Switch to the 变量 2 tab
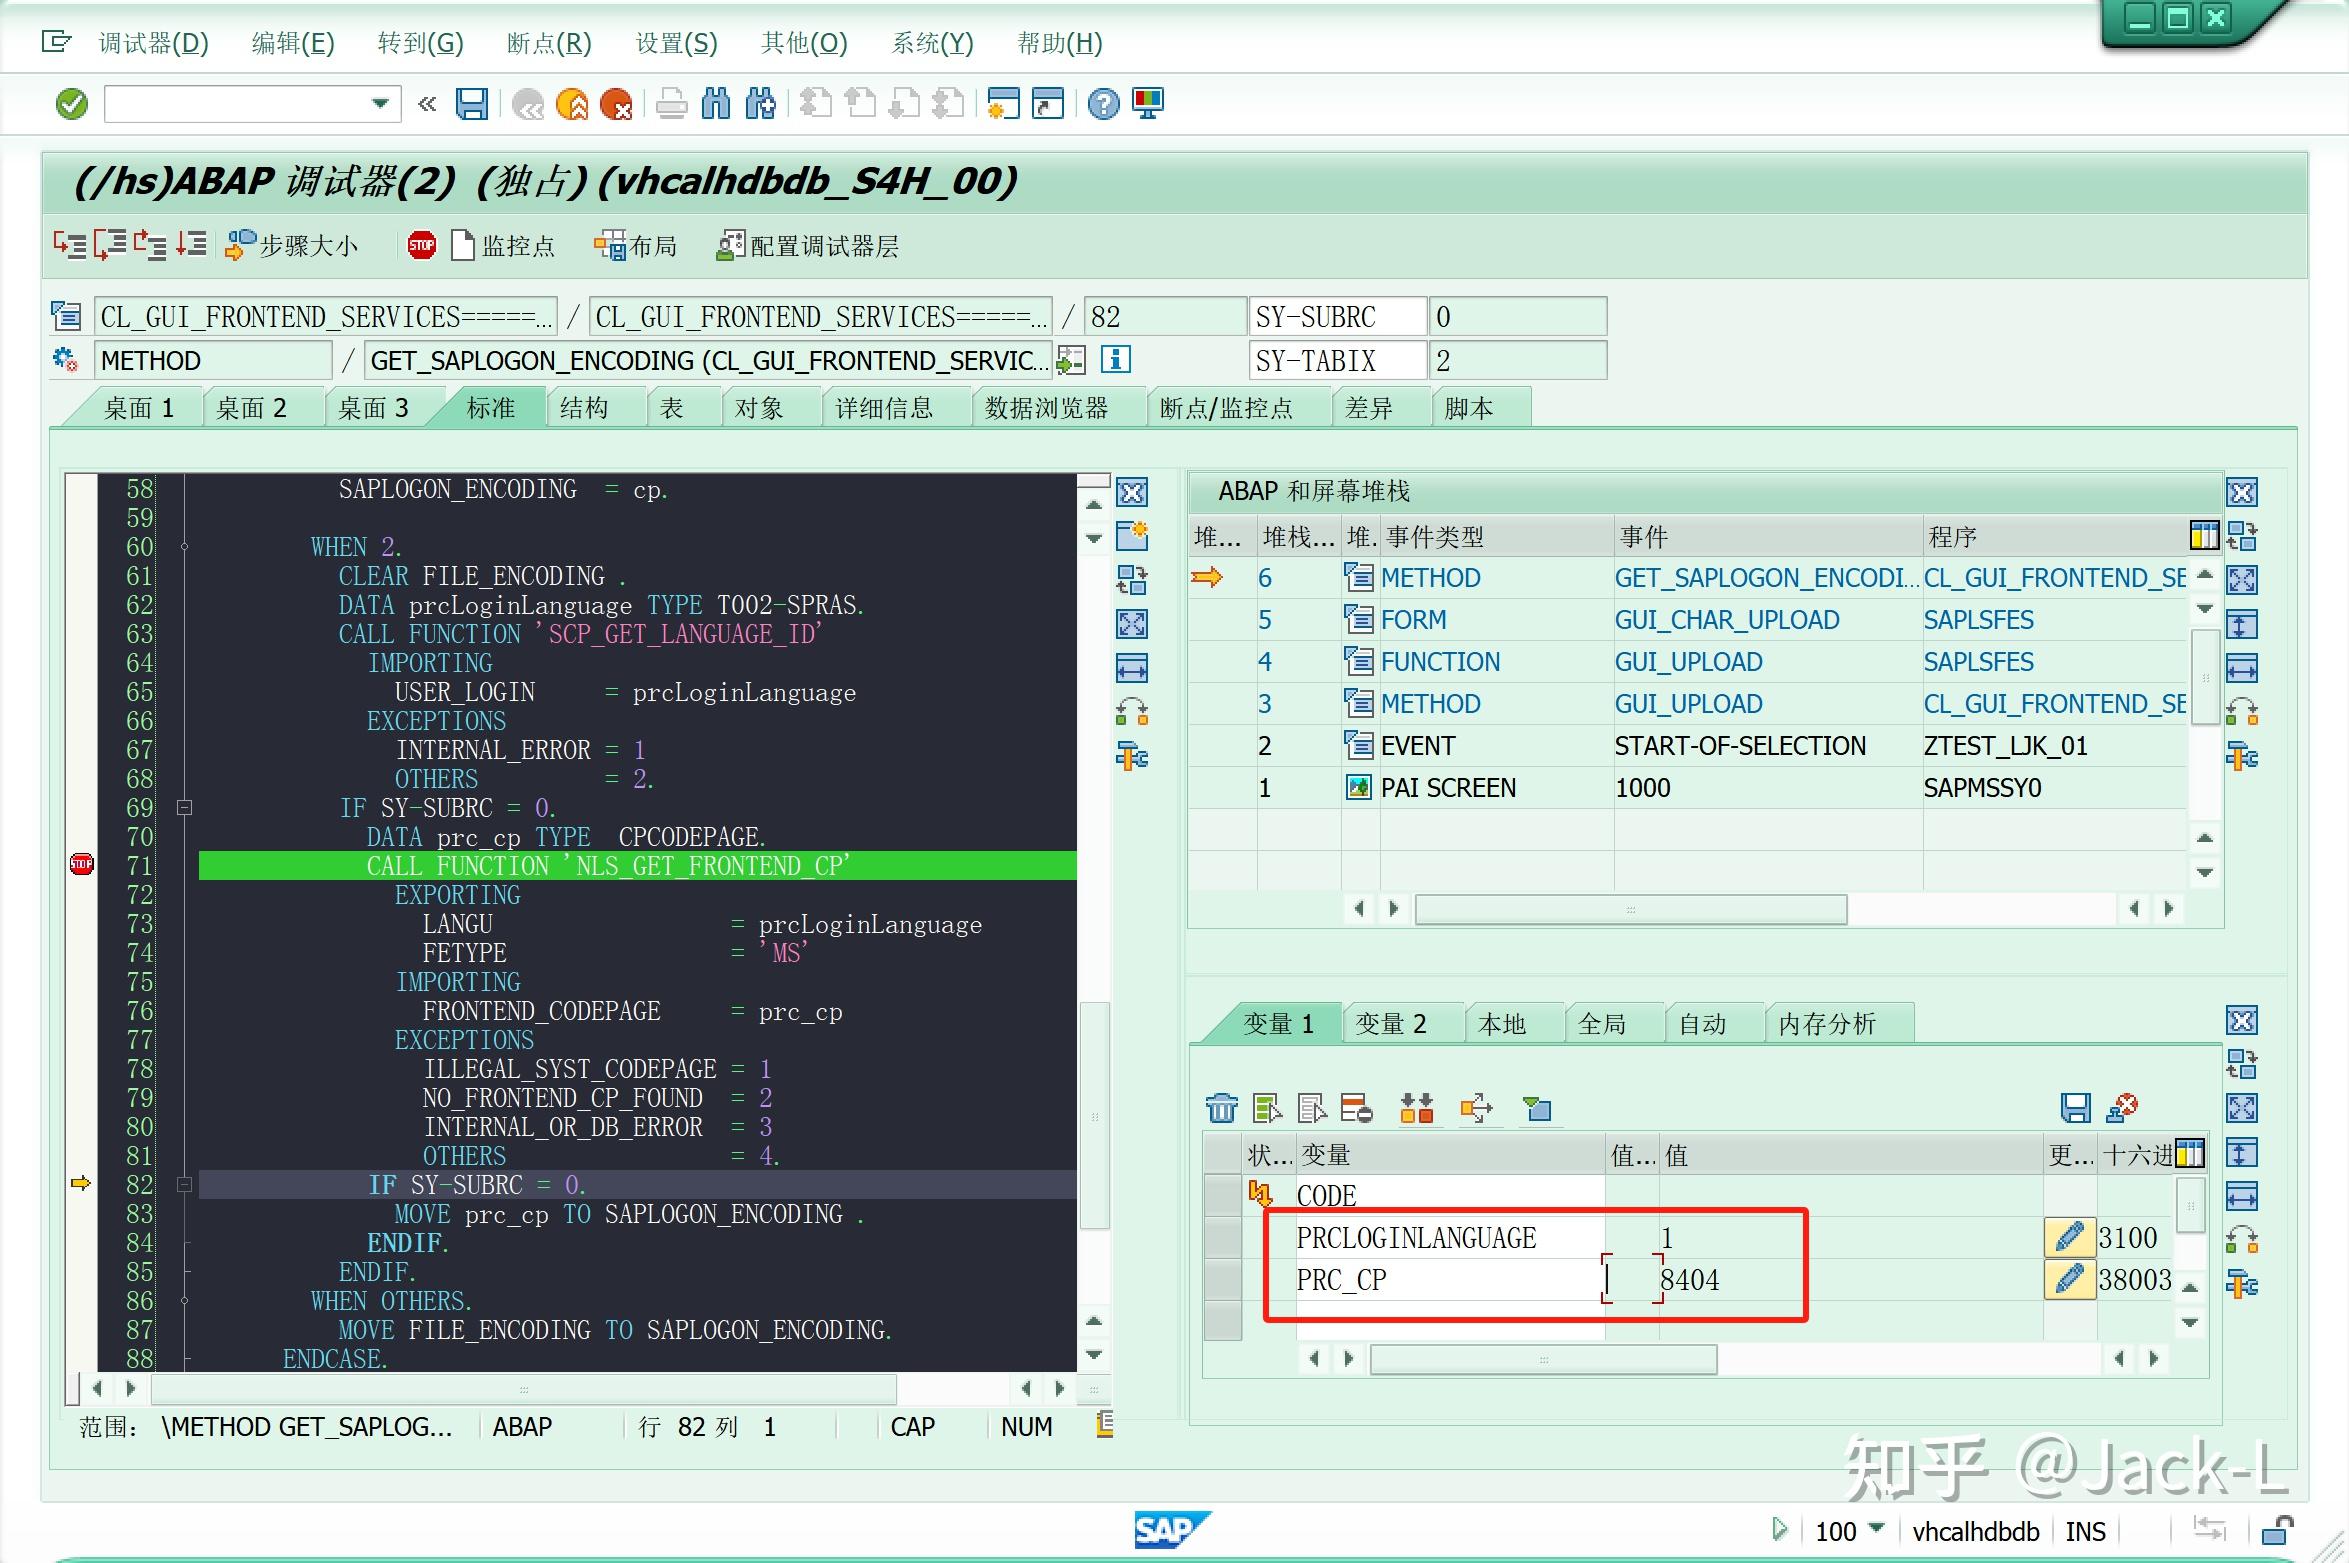The width and height of the screenshot is (2349, 1563). 1391,1024
